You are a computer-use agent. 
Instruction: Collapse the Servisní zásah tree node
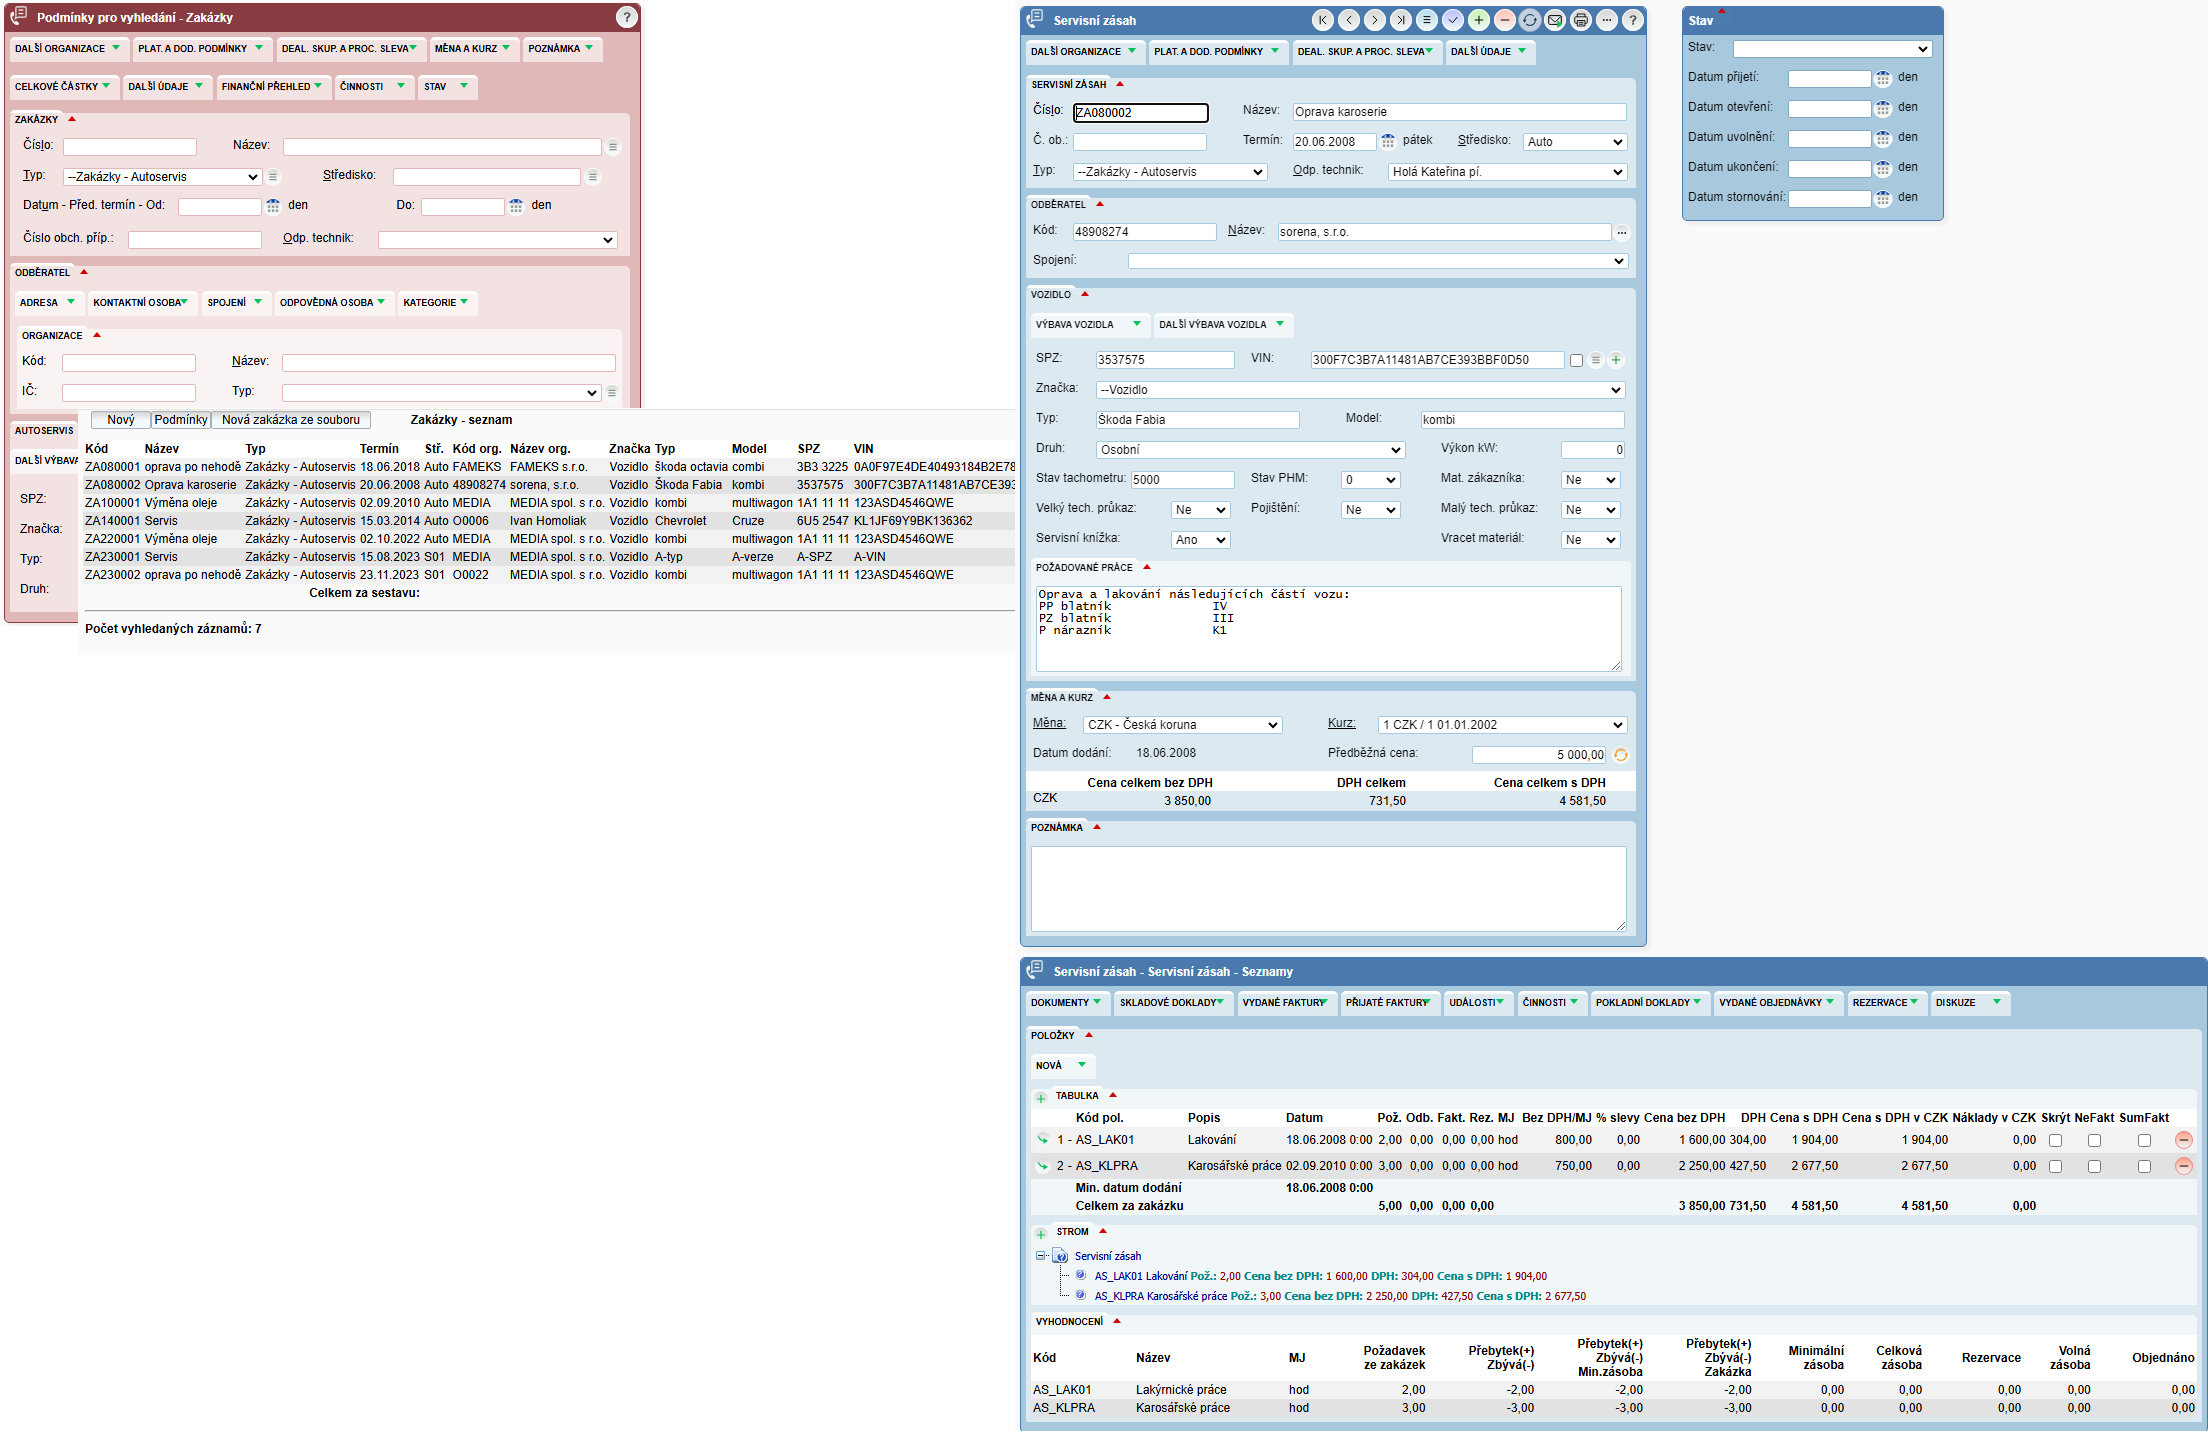coord(1040,1256)
